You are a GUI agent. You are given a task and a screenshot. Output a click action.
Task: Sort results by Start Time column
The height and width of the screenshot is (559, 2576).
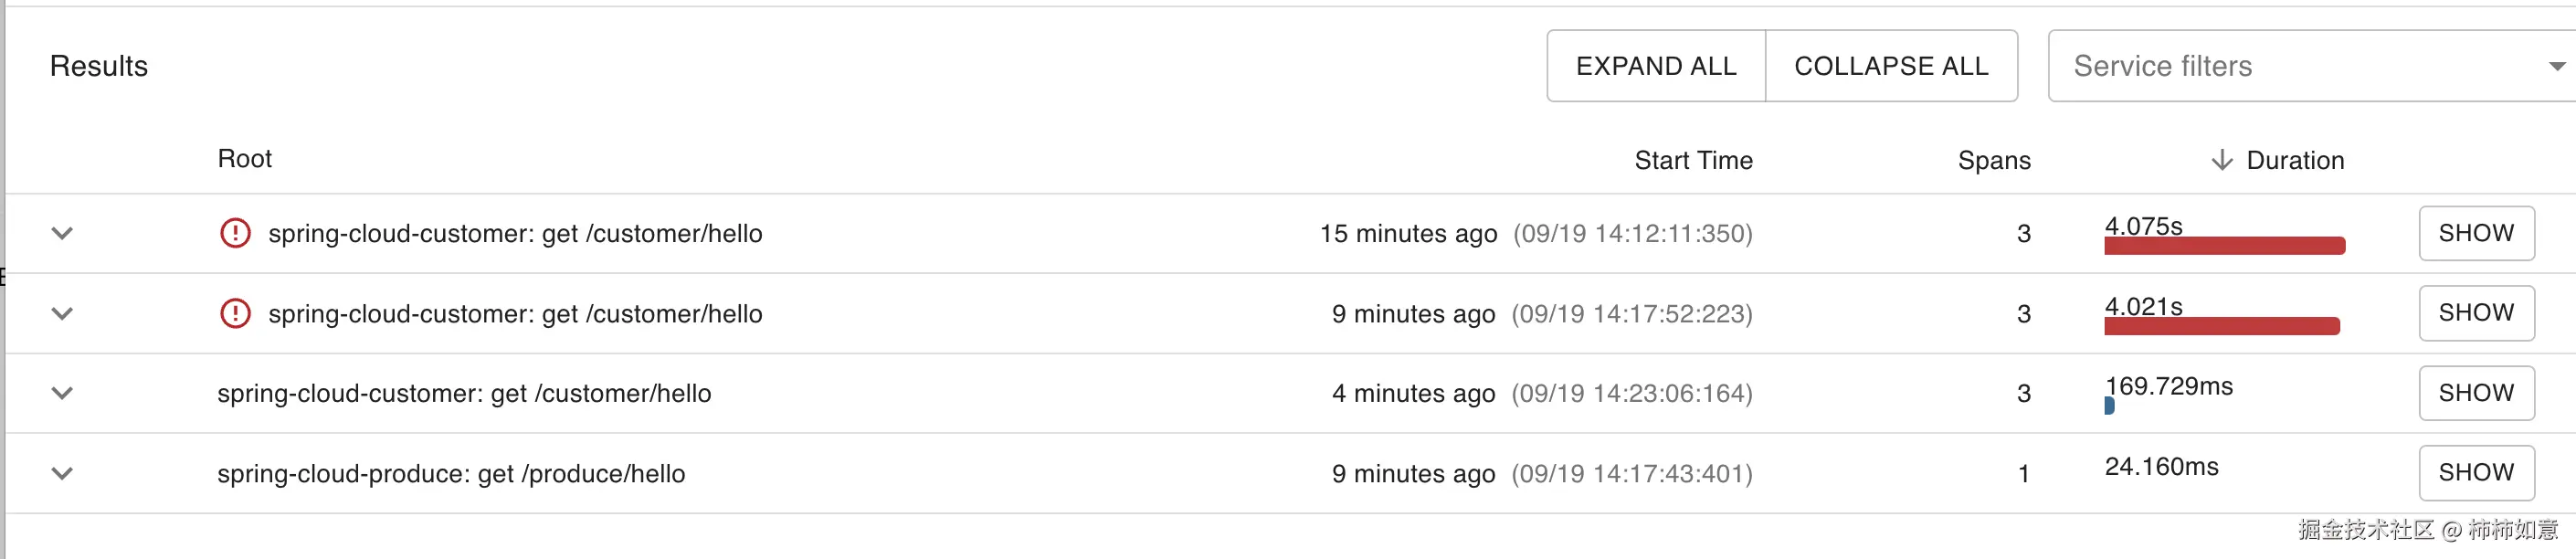(1693, 160)
